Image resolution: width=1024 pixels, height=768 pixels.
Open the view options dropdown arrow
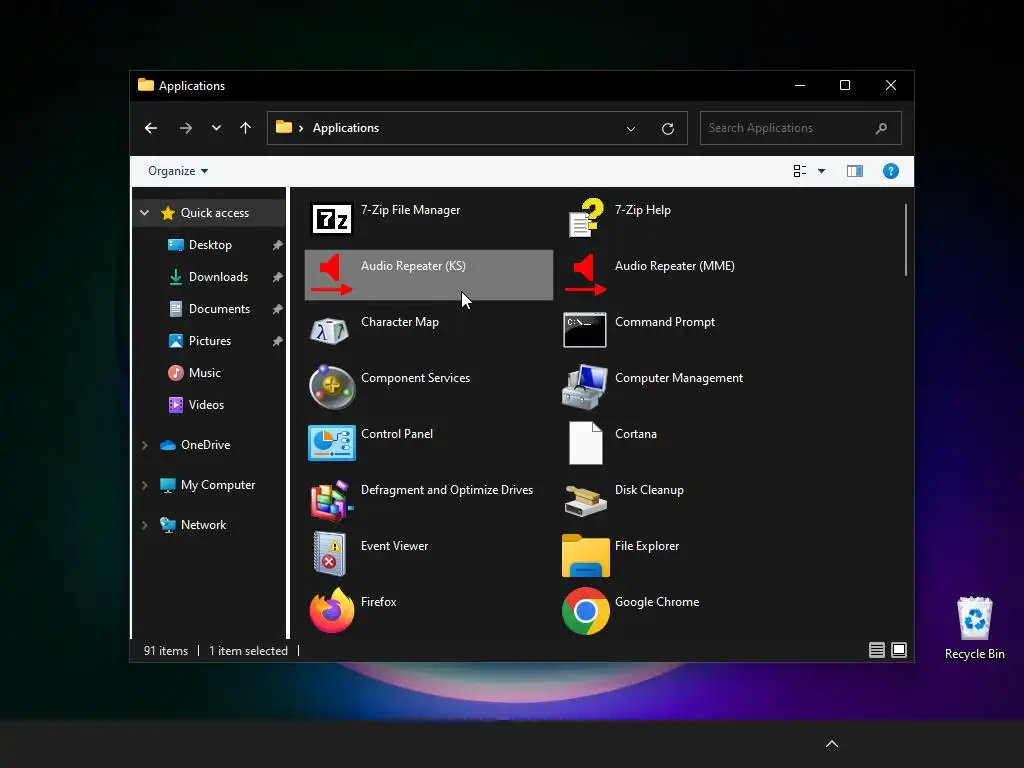tap(822, 171)
